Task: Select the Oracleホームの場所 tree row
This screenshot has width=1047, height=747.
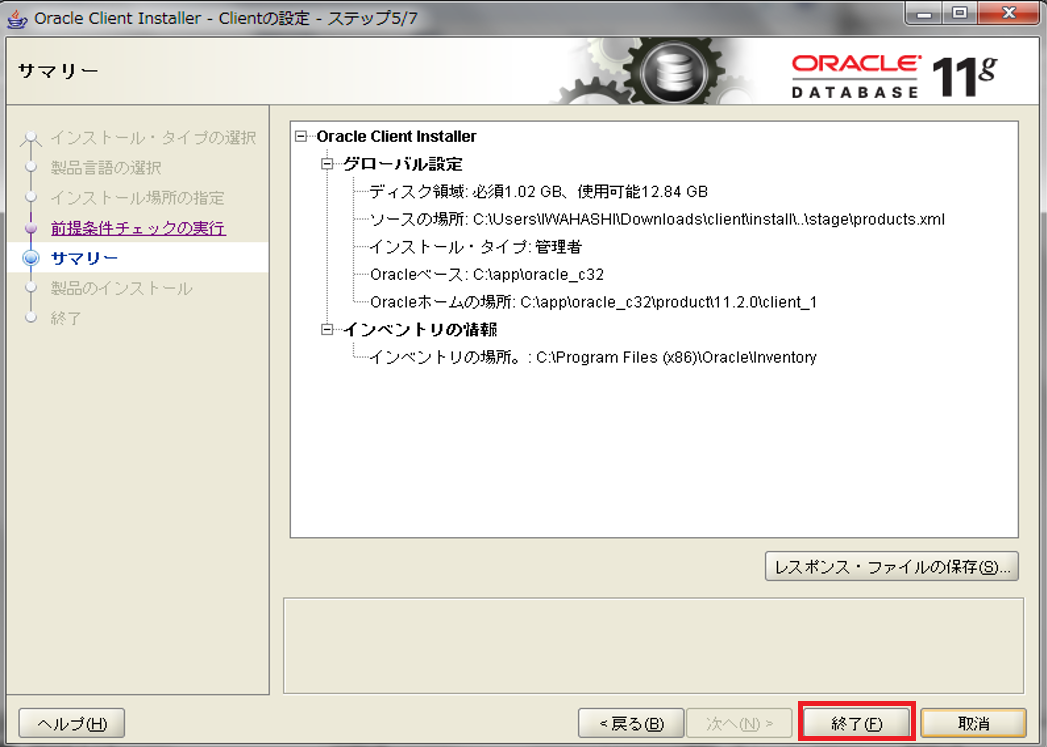Action: 593,302
